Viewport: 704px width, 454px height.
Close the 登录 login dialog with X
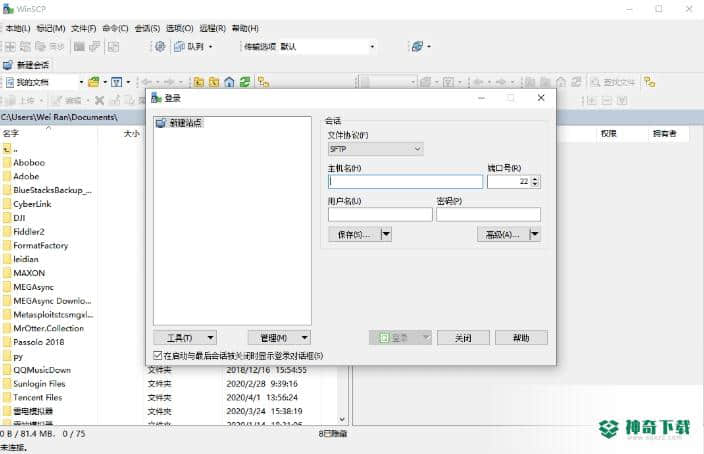541,98
